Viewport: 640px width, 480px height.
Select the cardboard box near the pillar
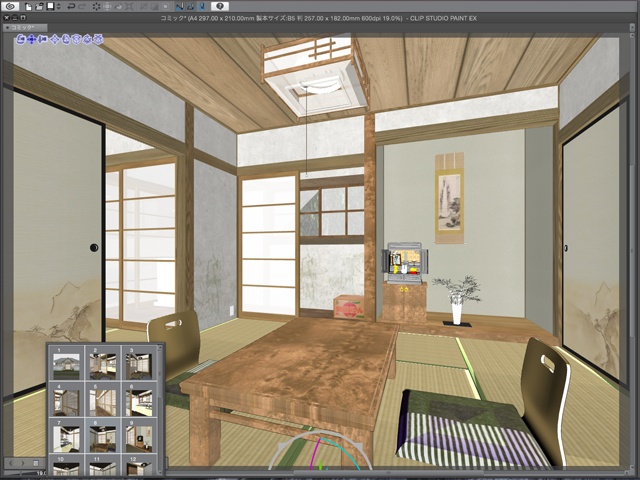click(349, 307)
